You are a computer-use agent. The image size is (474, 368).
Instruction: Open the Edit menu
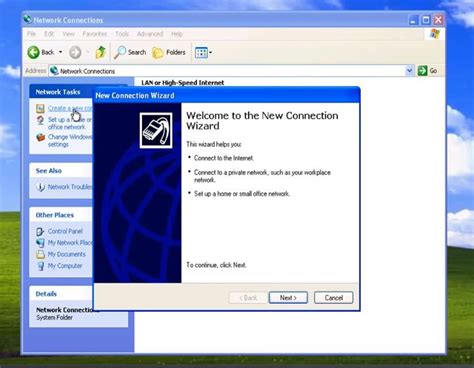click(49, 34)
